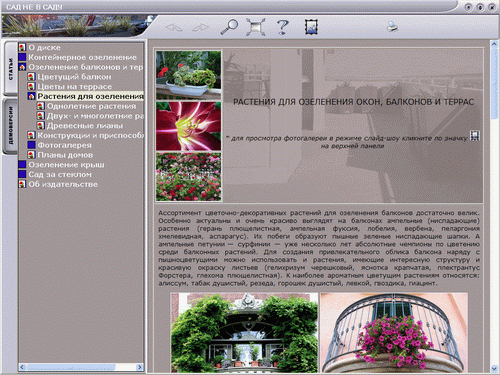
Task: Open the magnifier search tool
Action: tap(230, 27)
